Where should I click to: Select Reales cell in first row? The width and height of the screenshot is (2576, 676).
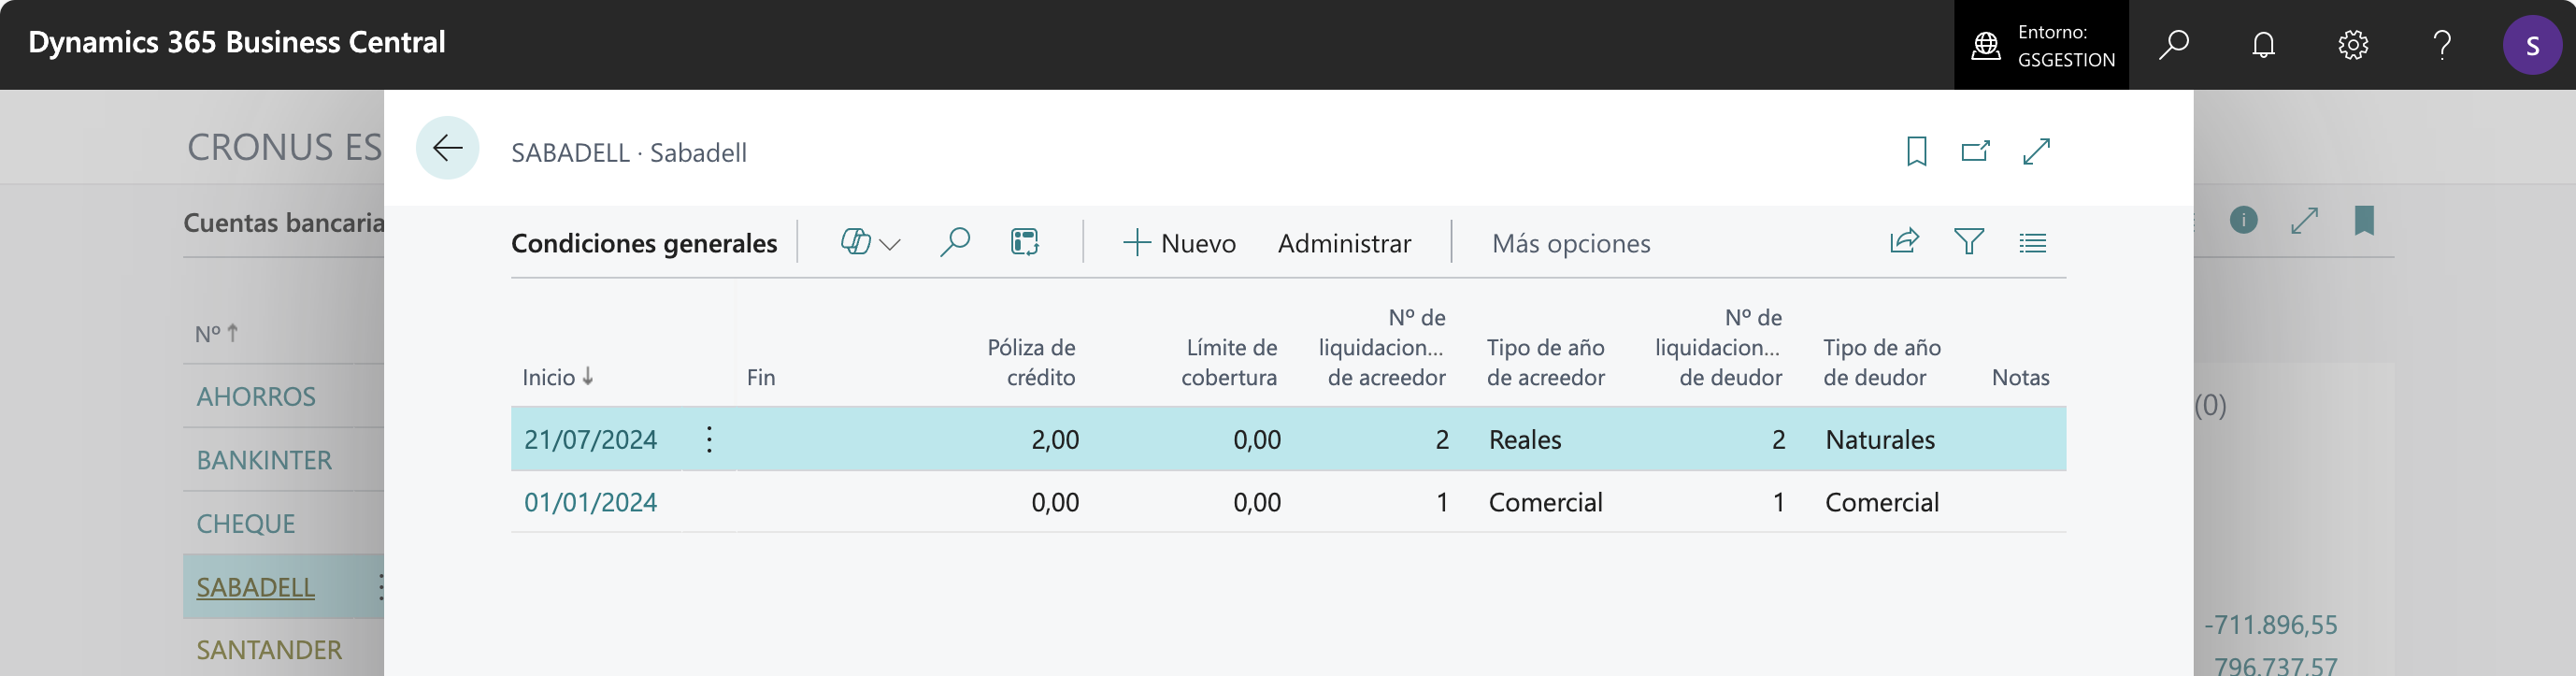coord(1524,439)
